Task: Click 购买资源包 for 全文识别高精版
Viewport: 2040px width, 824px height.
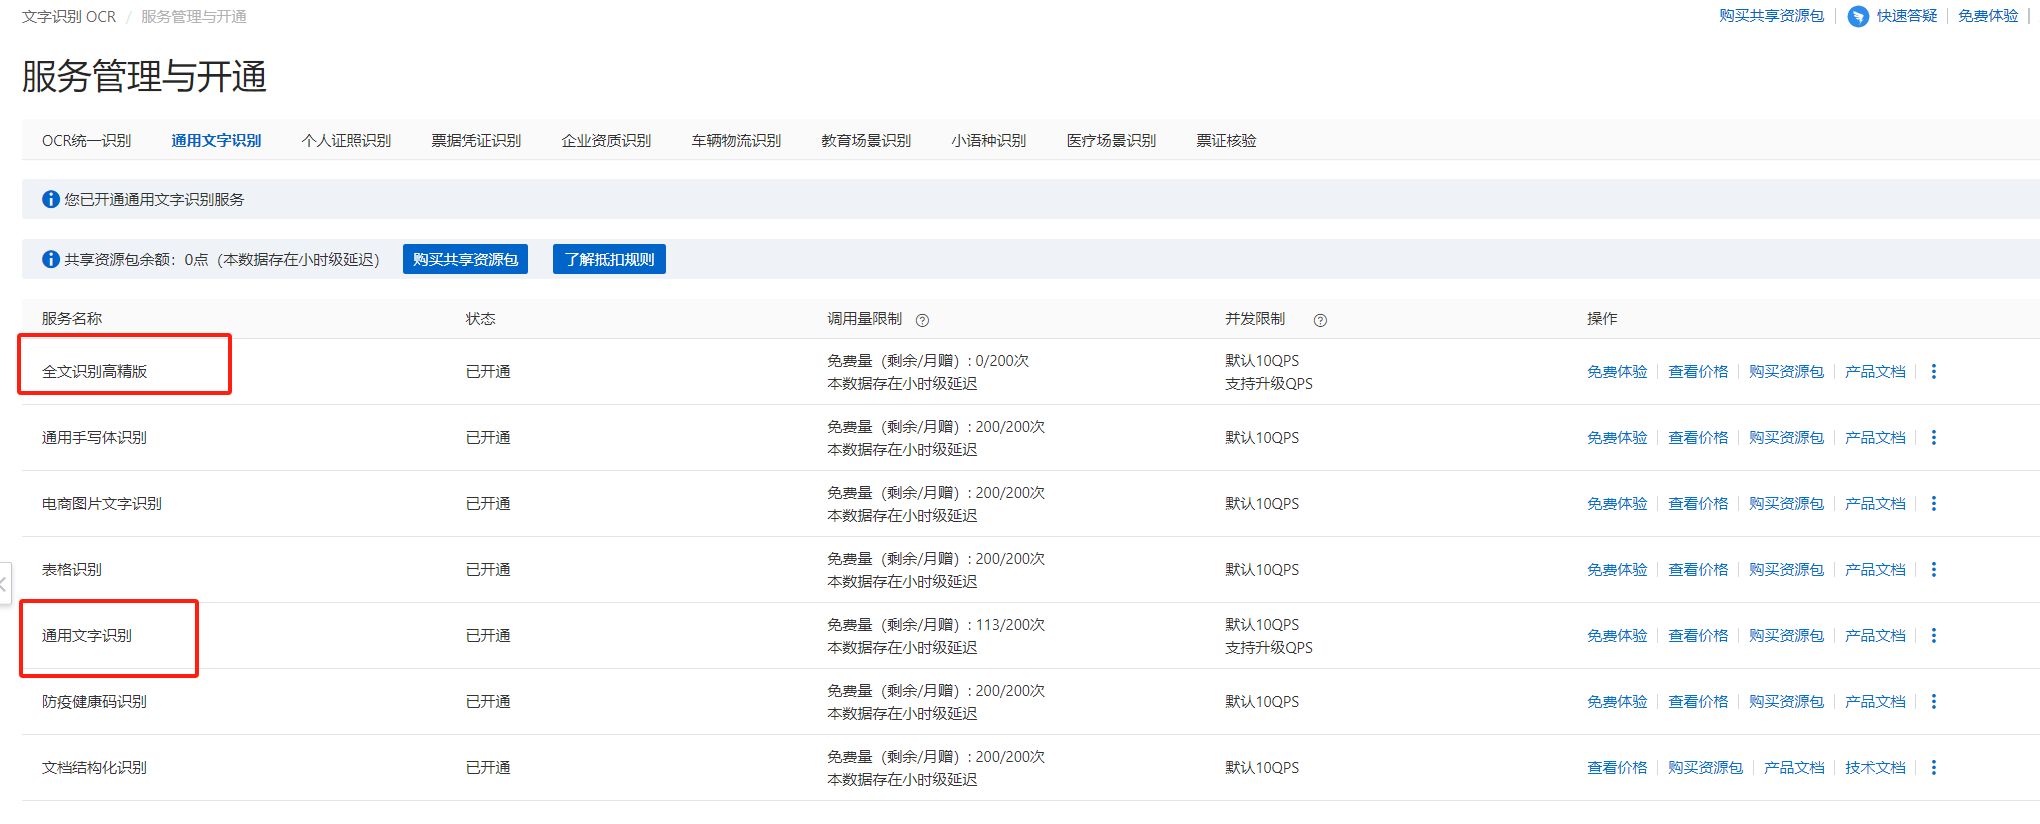Action: click(x=1786, y=371)
